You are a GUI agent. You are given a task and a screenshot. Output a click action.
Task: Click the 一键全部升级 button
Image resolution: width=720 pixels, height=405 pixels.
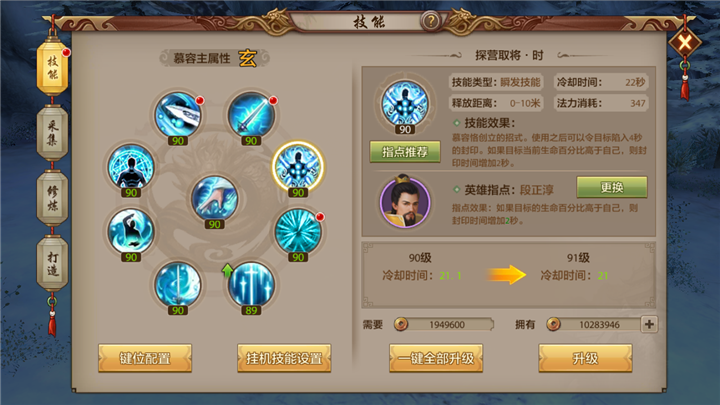pos(436,358)
